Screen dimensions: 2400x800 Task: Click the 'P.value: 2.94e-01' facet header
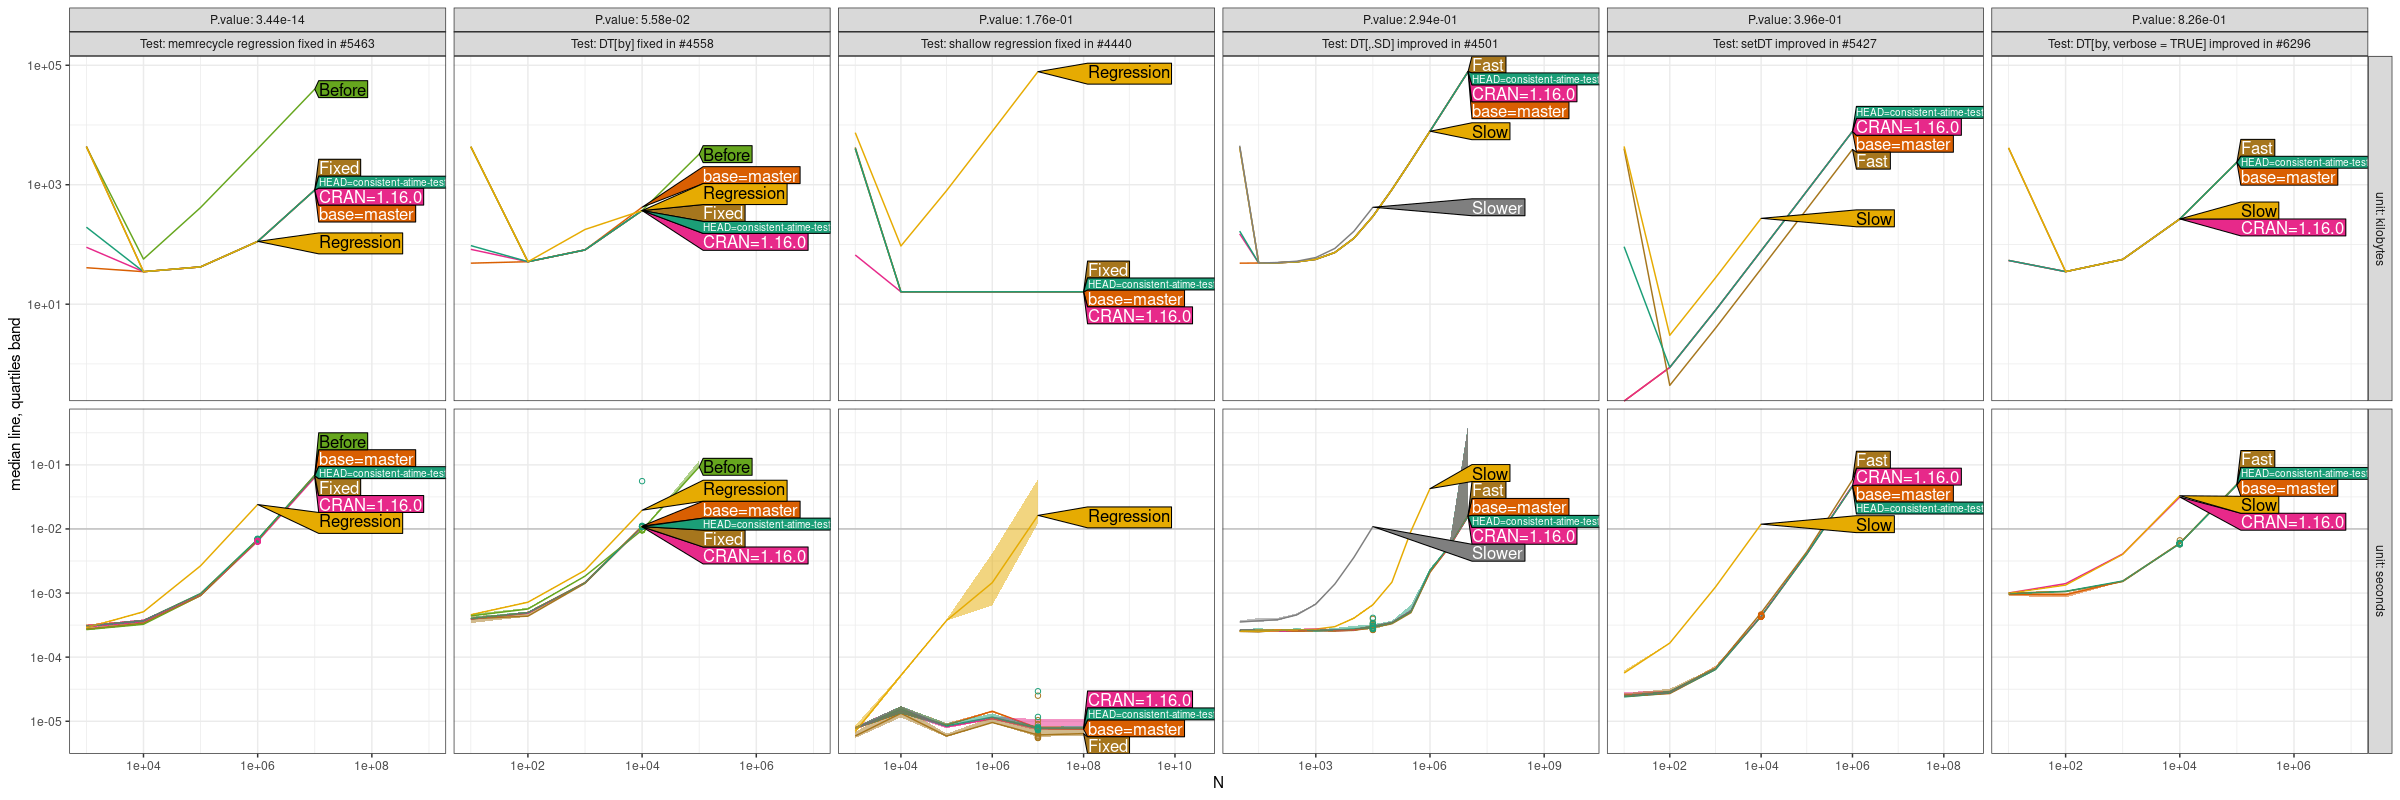[x=1410, y=20]
